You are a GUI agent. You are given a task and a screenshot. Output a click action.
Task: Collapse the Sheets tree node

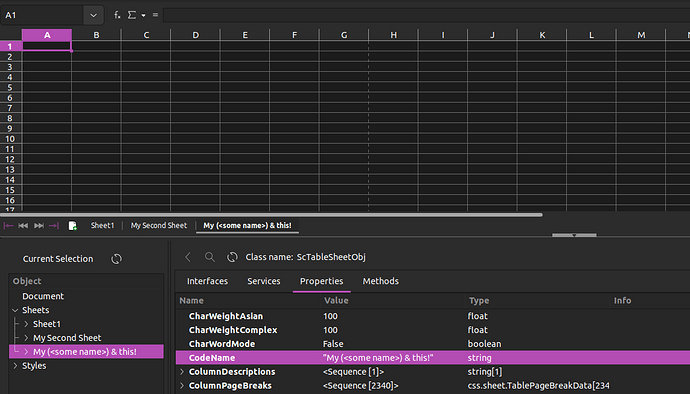(x=15, y=310)
